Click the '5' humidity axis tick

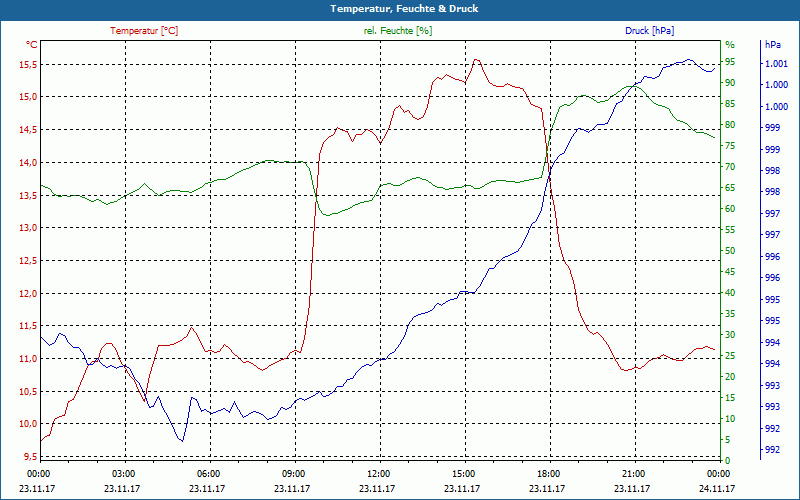point(728,440)
